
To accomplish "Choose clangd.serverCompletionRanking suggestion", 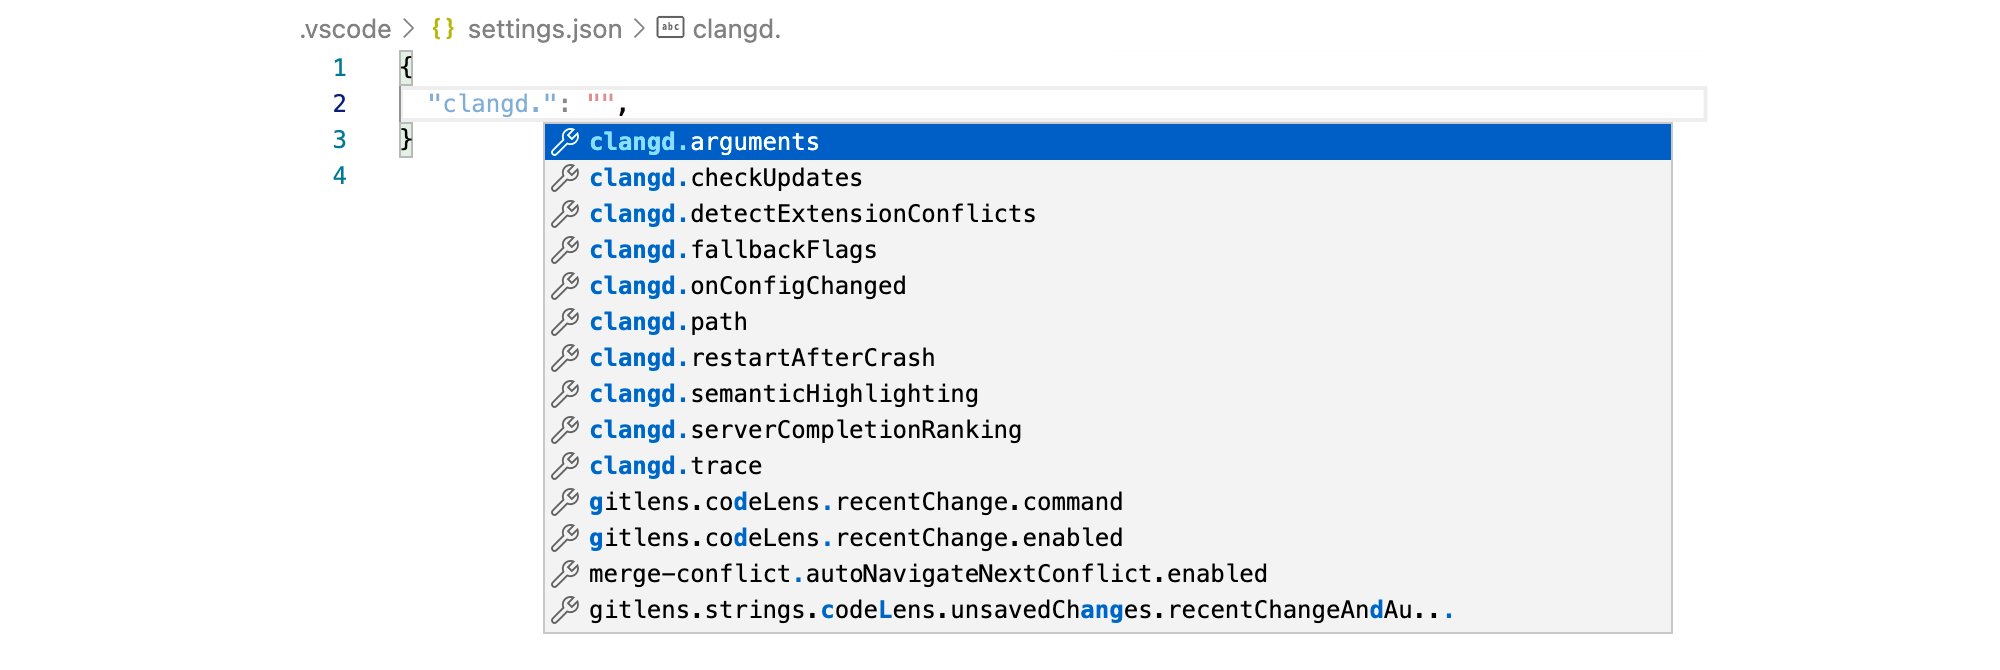I will click(1108, 430).
